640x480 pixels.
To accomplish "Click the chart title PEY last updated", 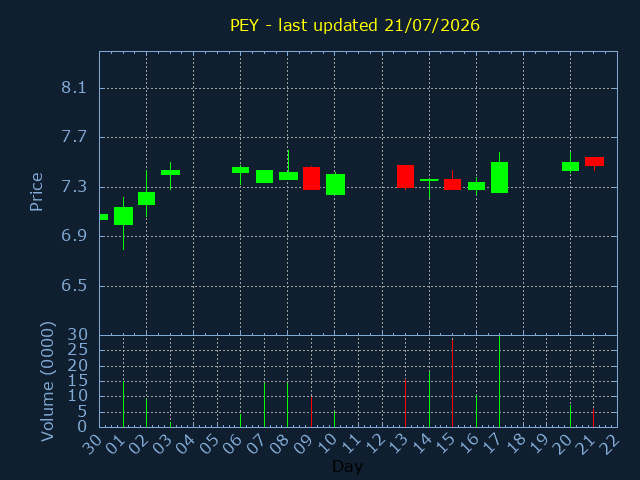I will [x=355, y=25].
